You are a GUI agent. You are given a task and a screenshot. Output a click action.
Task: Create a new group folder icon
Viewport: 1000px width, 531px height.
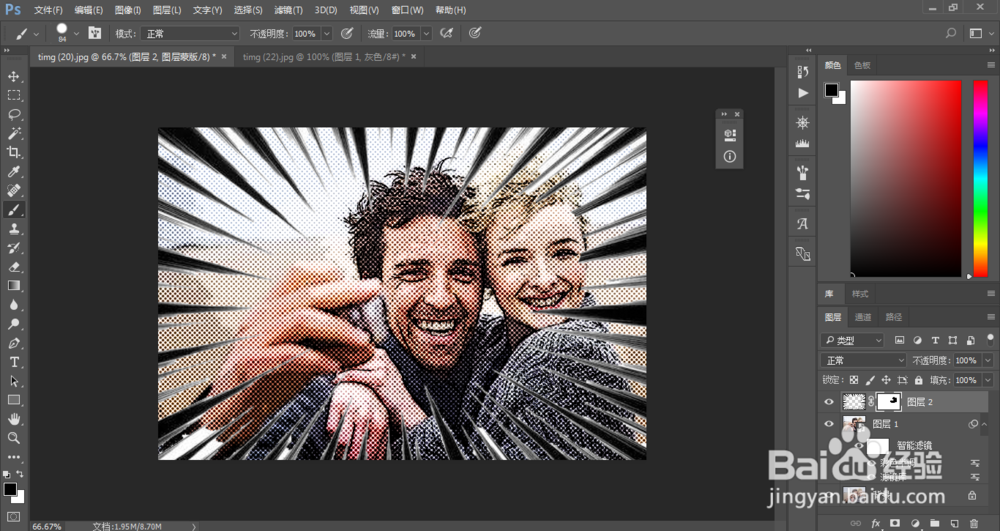(934, 523)
